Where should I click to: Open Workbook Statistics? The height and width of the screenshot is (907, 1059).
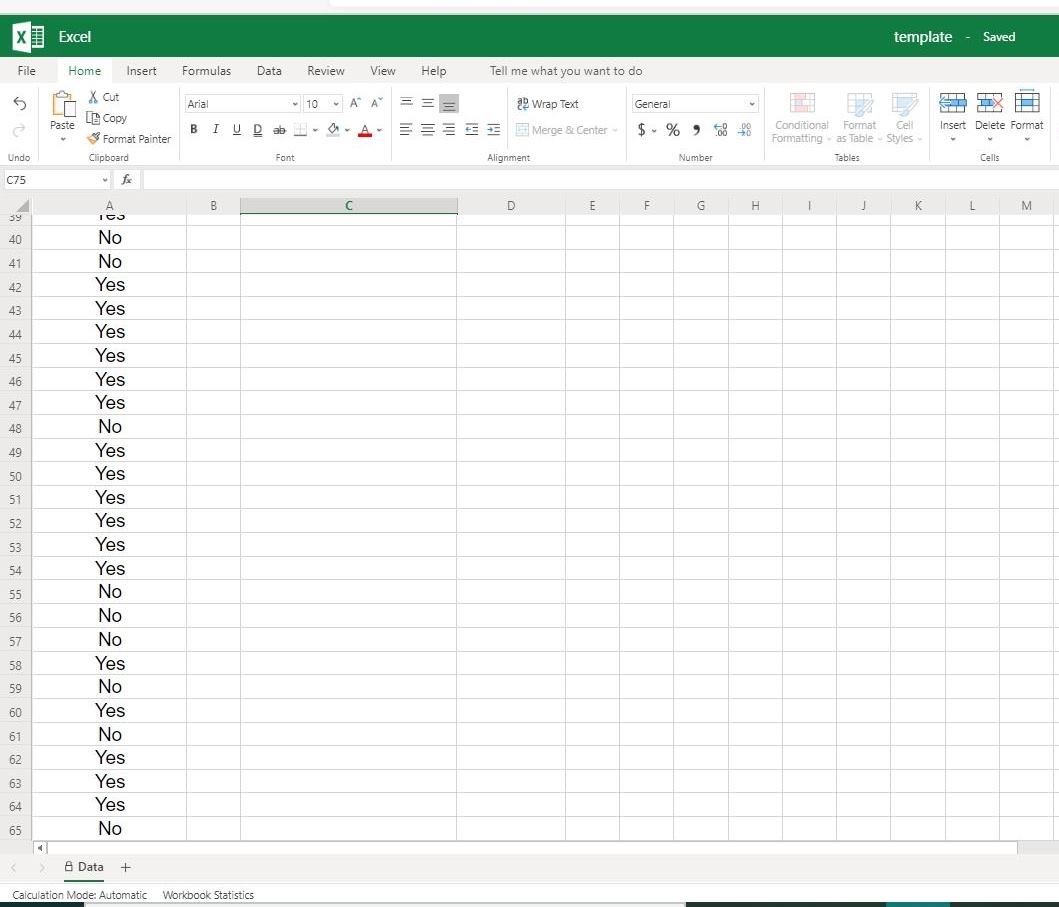[208, 895]
